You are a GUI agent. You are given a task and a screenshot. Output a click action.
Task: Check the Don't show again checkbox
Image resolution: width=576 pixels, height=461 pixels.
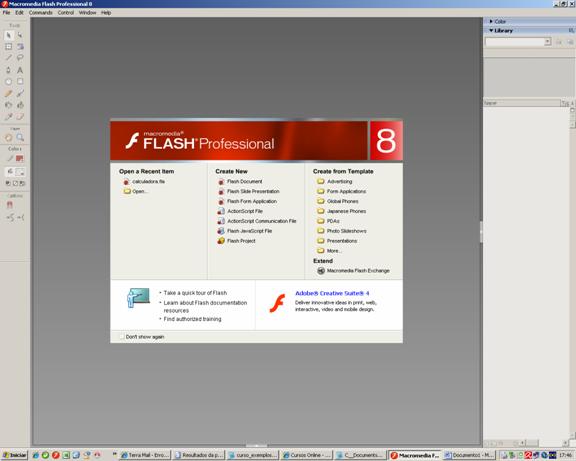122,336
